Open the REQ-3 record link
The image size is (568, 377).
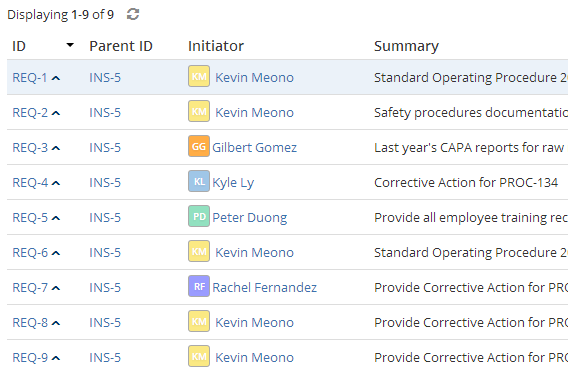coord(30,147)
